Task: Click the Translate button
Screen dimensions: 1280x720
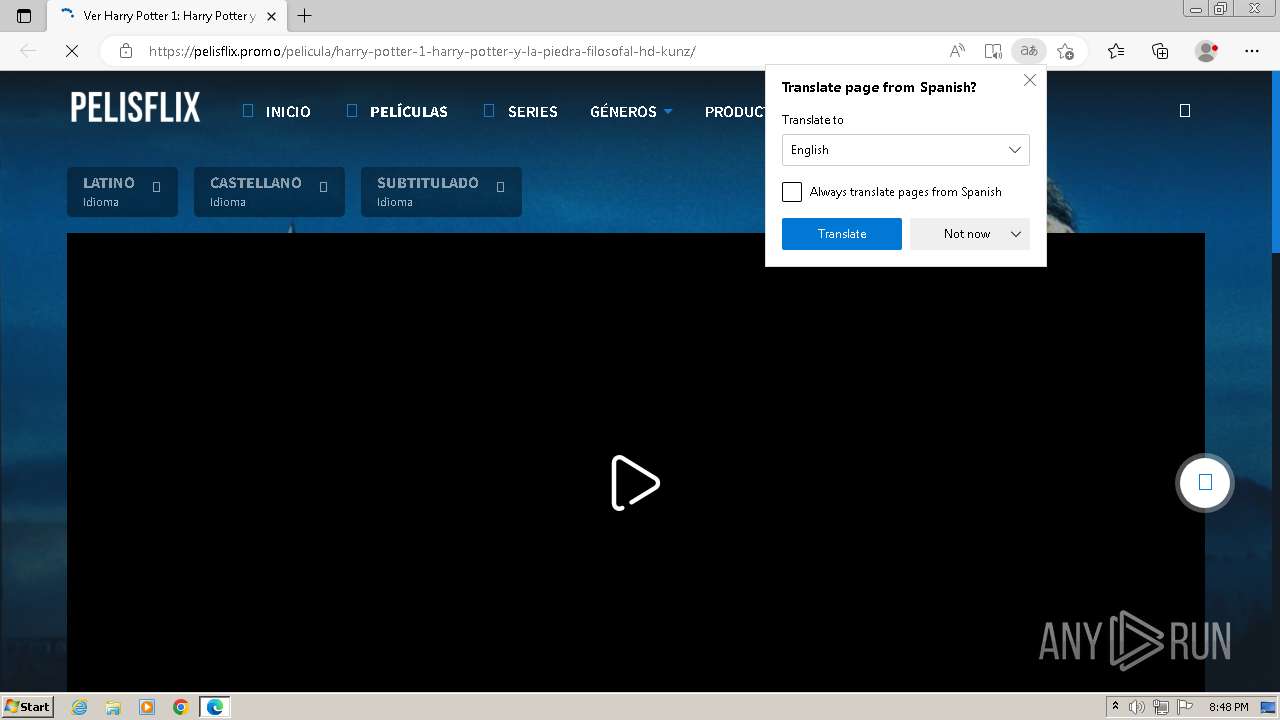Action: pos(842,234)
